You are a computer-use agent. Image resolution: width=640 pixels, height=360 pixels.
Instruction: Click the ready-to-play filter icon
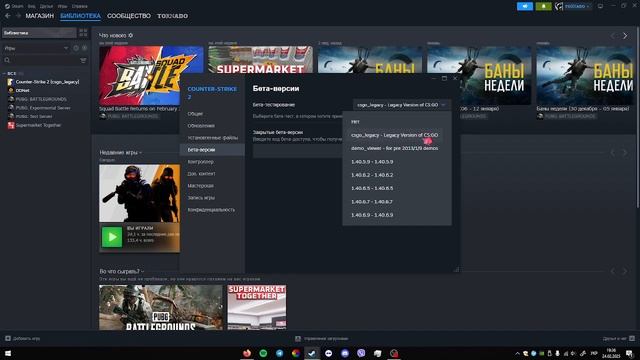click(84, 48)
